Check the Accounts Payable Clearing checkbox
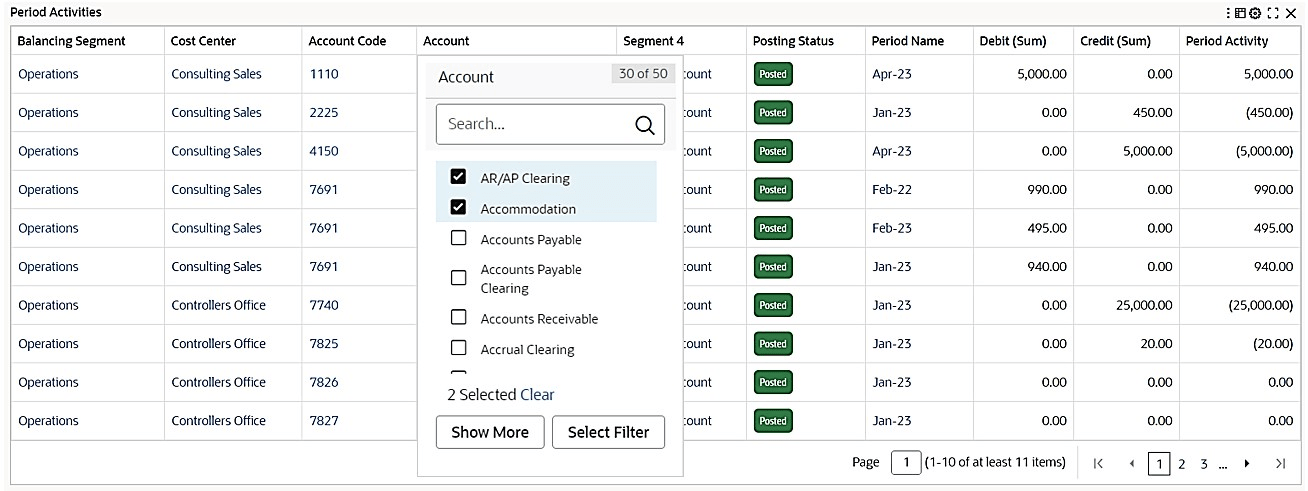The image size is (1308, 491). click(459, 278)
